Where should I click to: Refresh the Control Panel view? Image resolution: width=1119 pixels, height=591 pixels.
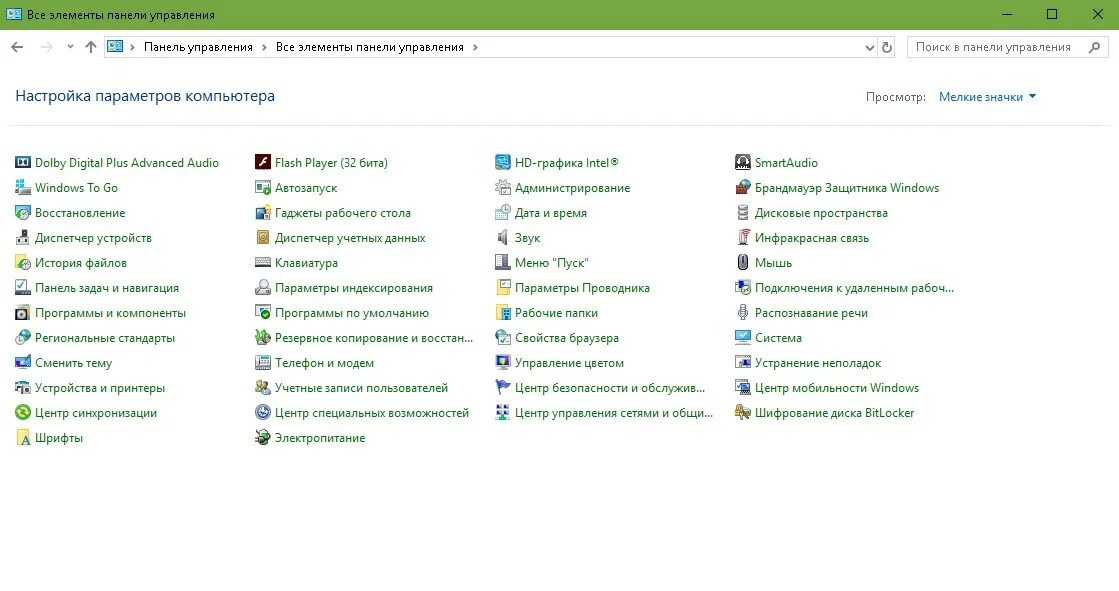tap(886, 48)
